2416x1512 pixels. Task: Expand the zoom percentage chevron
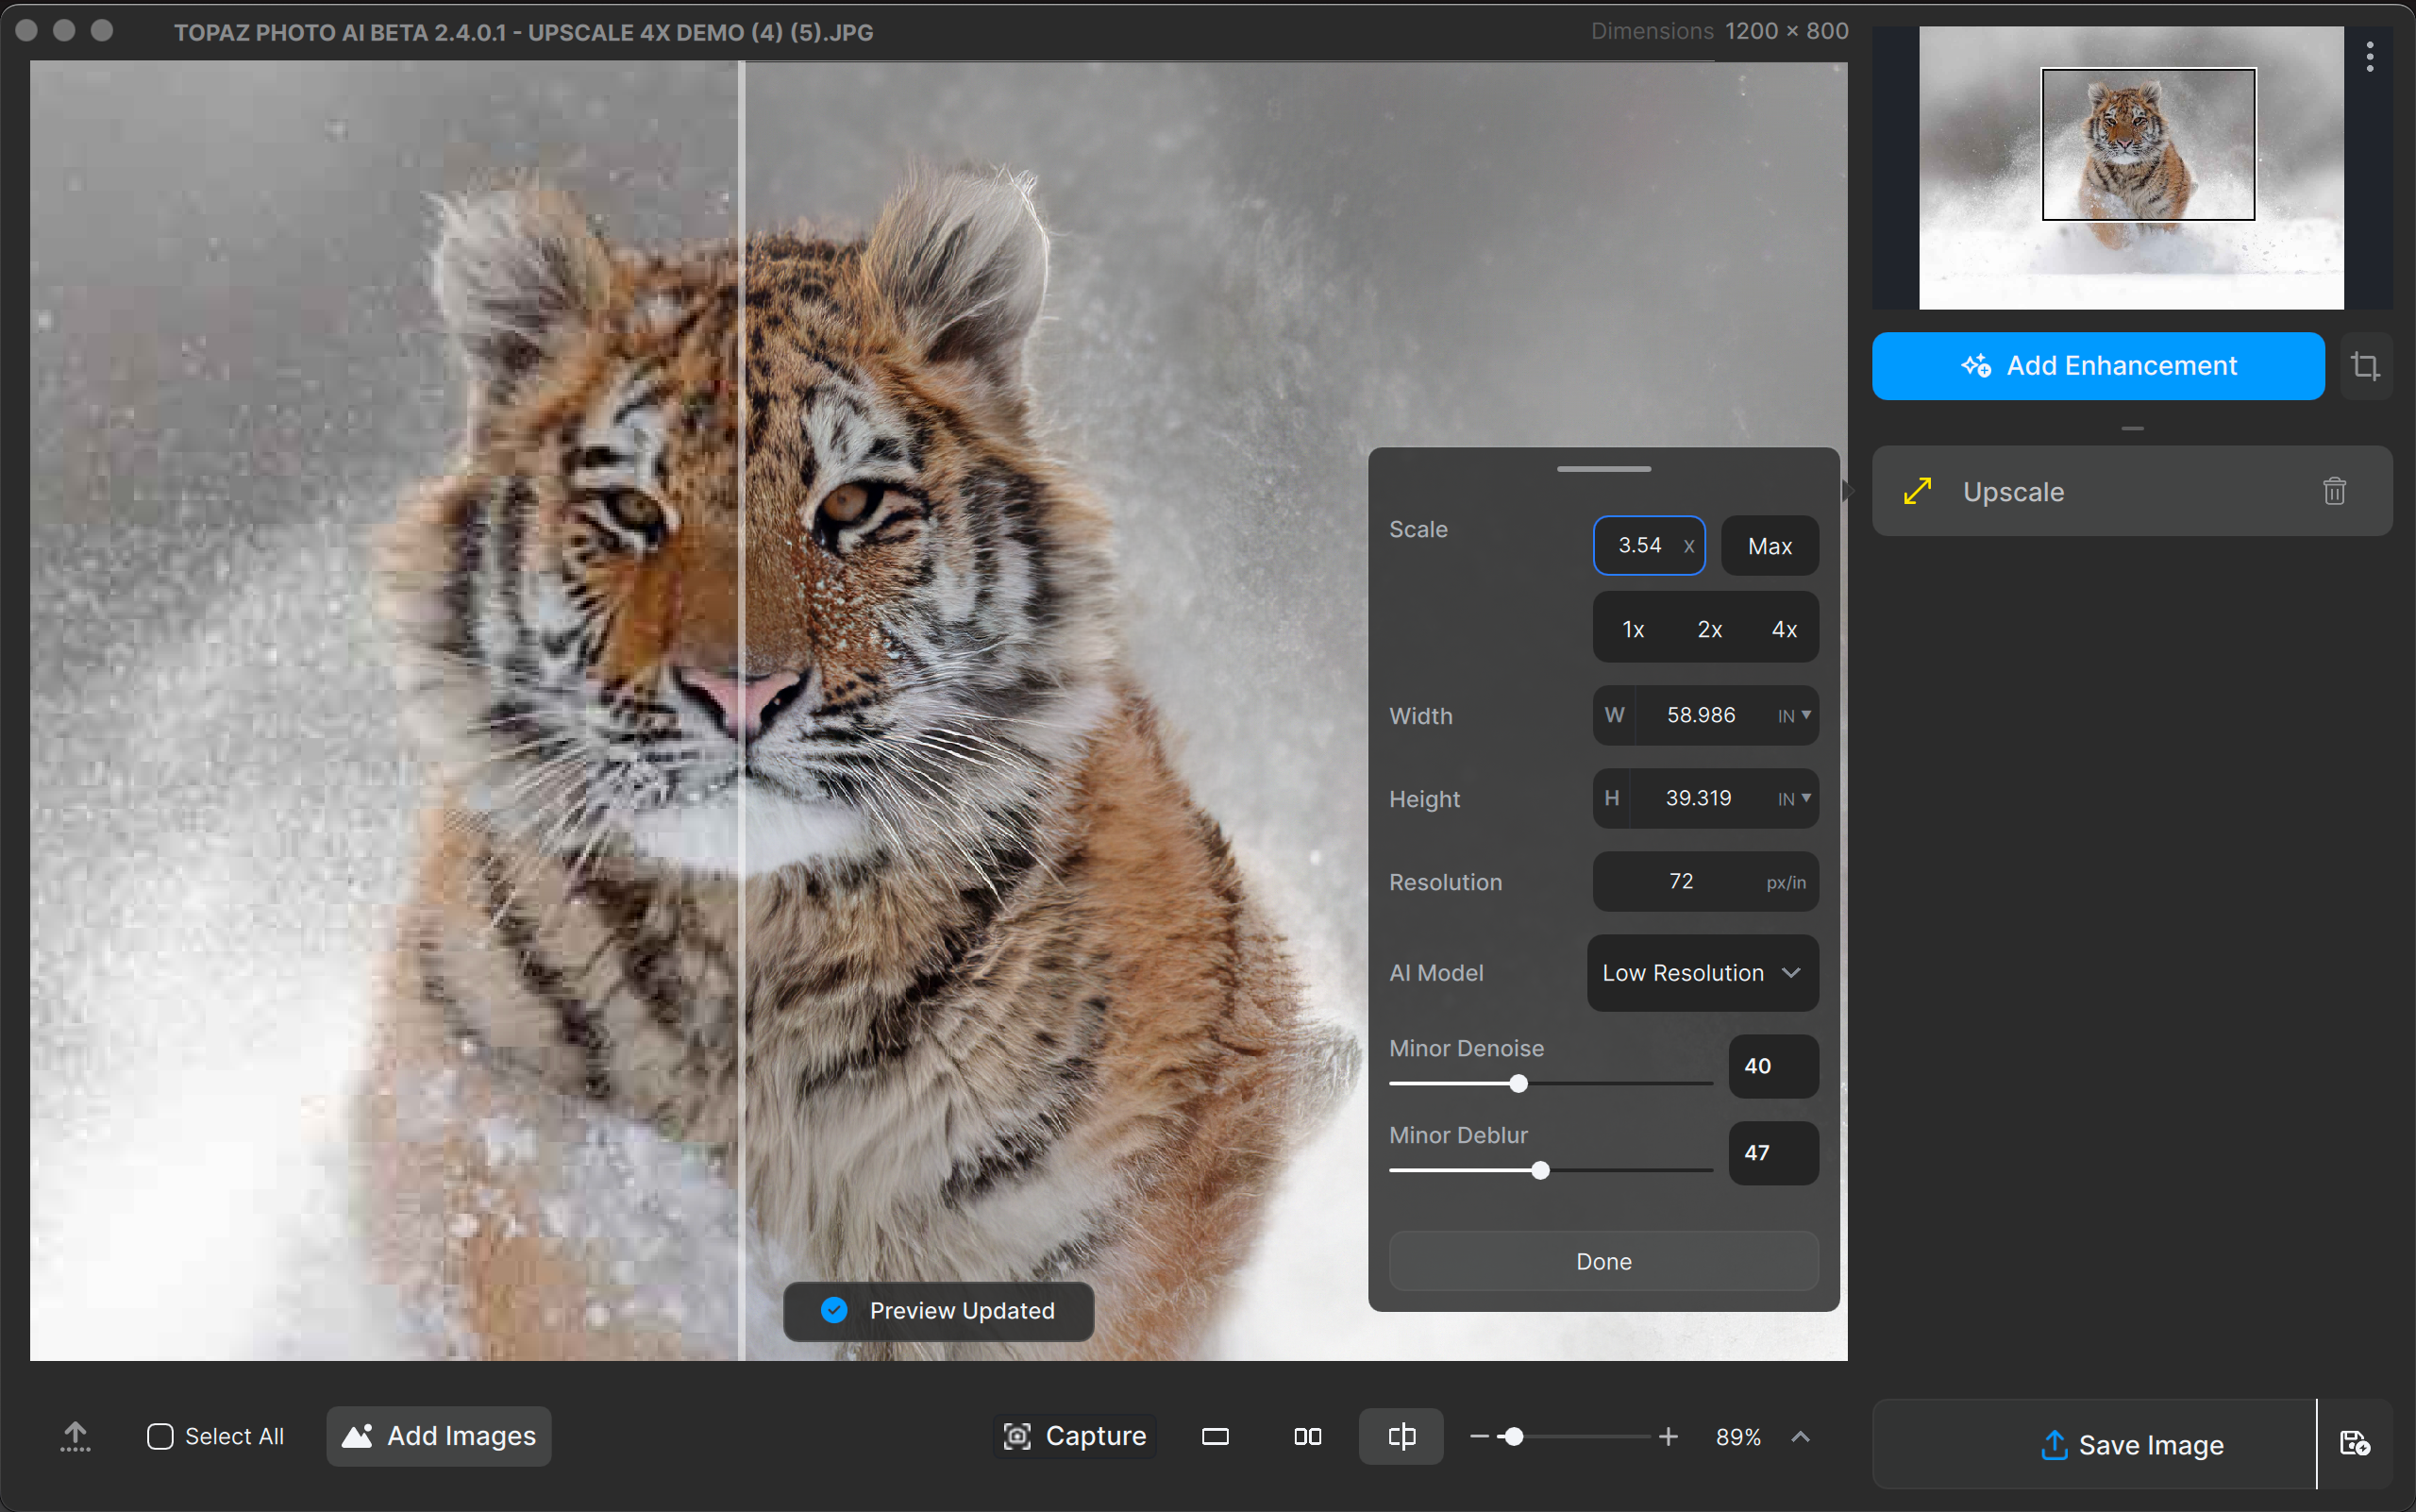(1800, 1437)
